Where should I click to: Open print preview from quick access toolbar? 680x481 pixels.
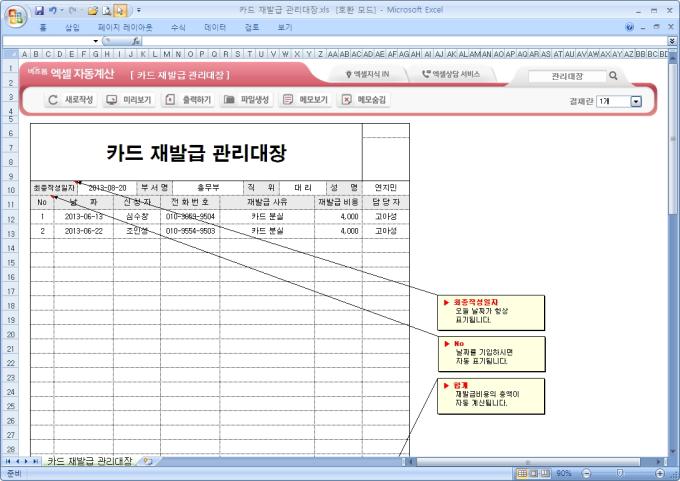[x=107, y=10]
